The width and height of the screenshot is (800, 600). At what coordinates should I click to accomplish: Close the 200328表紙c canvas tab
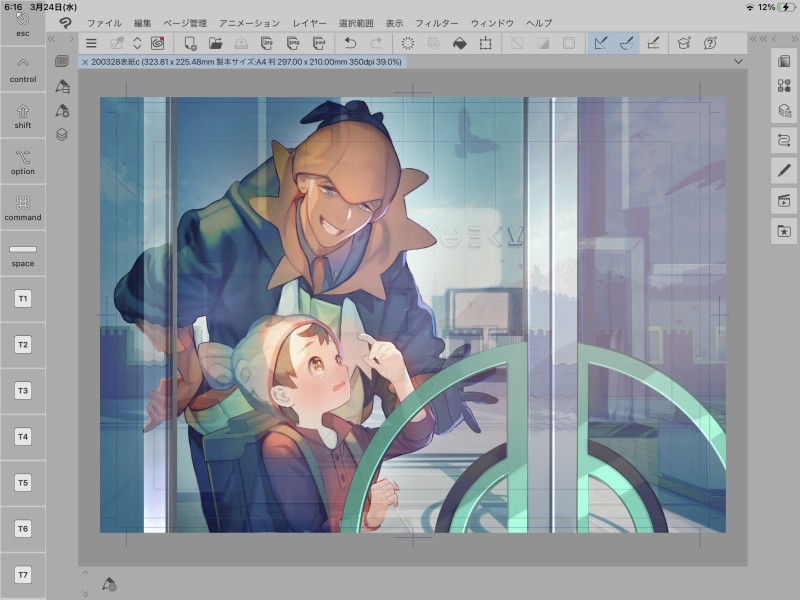[x=85, y=62]
